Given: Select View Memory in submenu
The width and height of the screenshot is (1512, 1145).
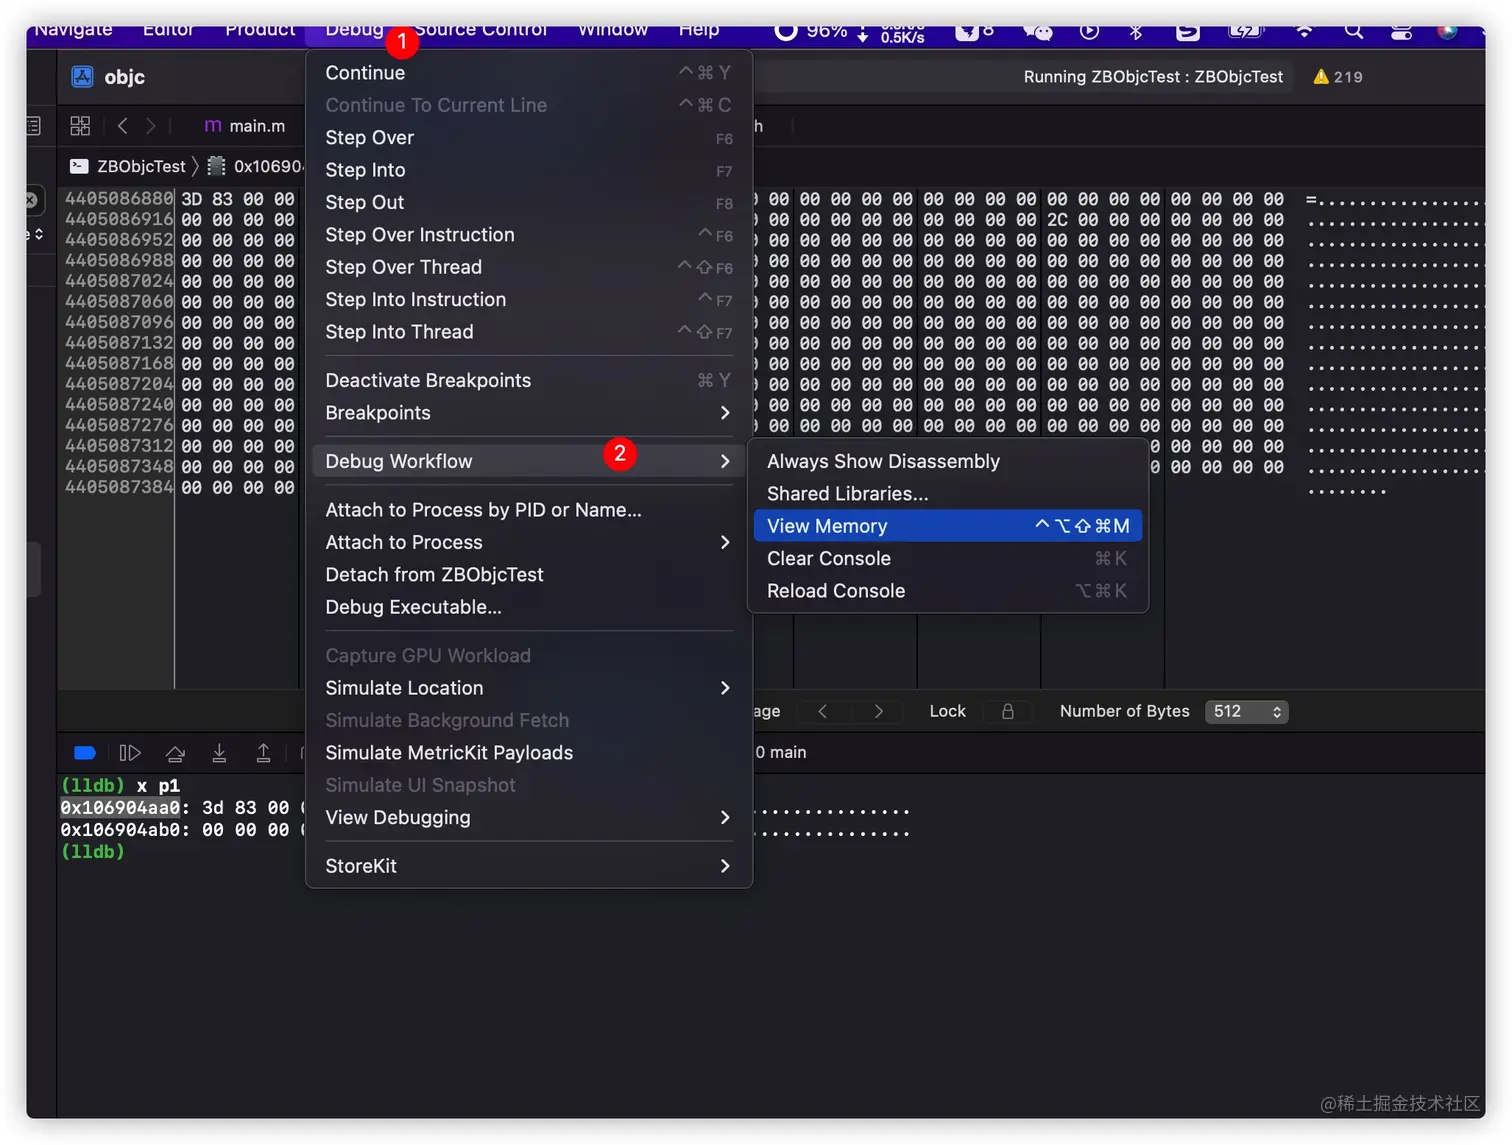Looking at the screenshot, I should (948, 526).
